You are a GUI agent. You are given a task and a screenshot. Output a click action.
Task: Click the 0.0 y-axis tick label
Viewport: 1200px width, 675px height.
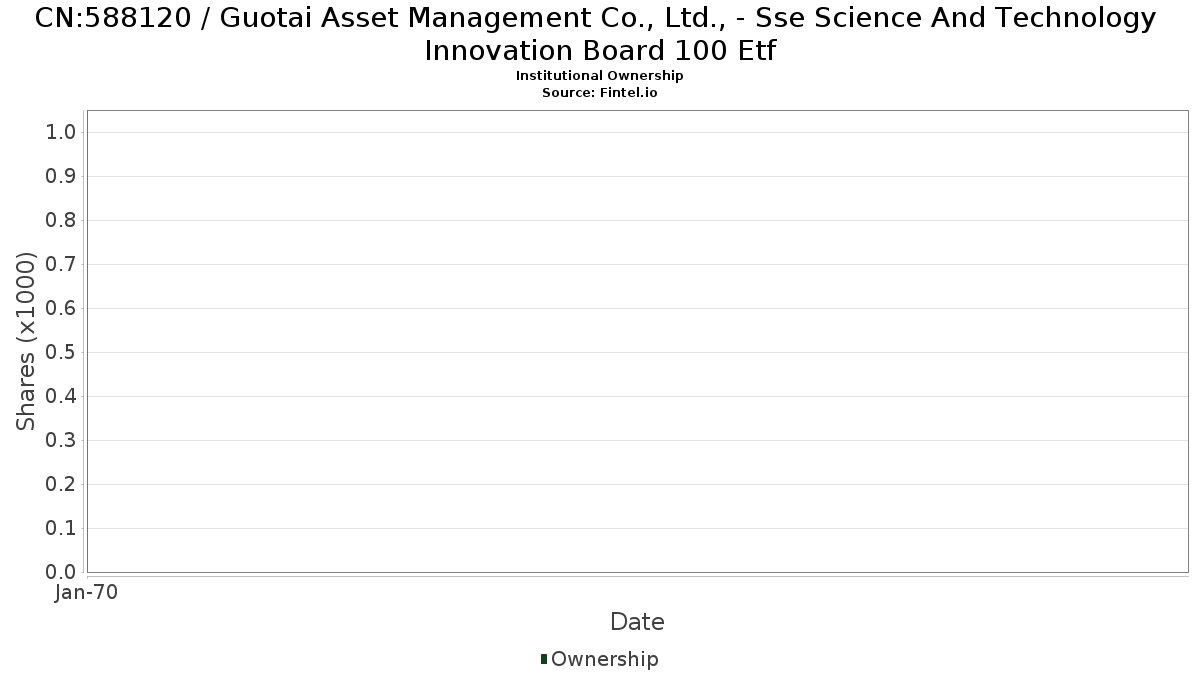(62, 572)
